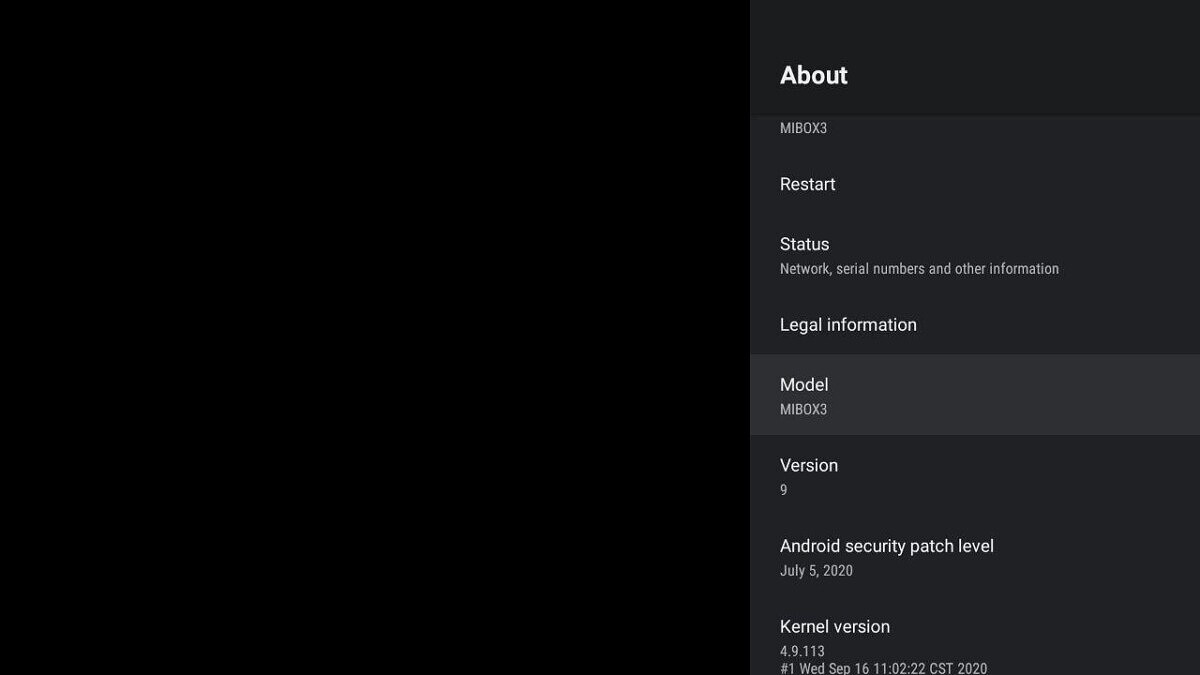Screen dimensions: 1200x675
Task: Click the kernel number 4.9.113
Action: [802, 651]
